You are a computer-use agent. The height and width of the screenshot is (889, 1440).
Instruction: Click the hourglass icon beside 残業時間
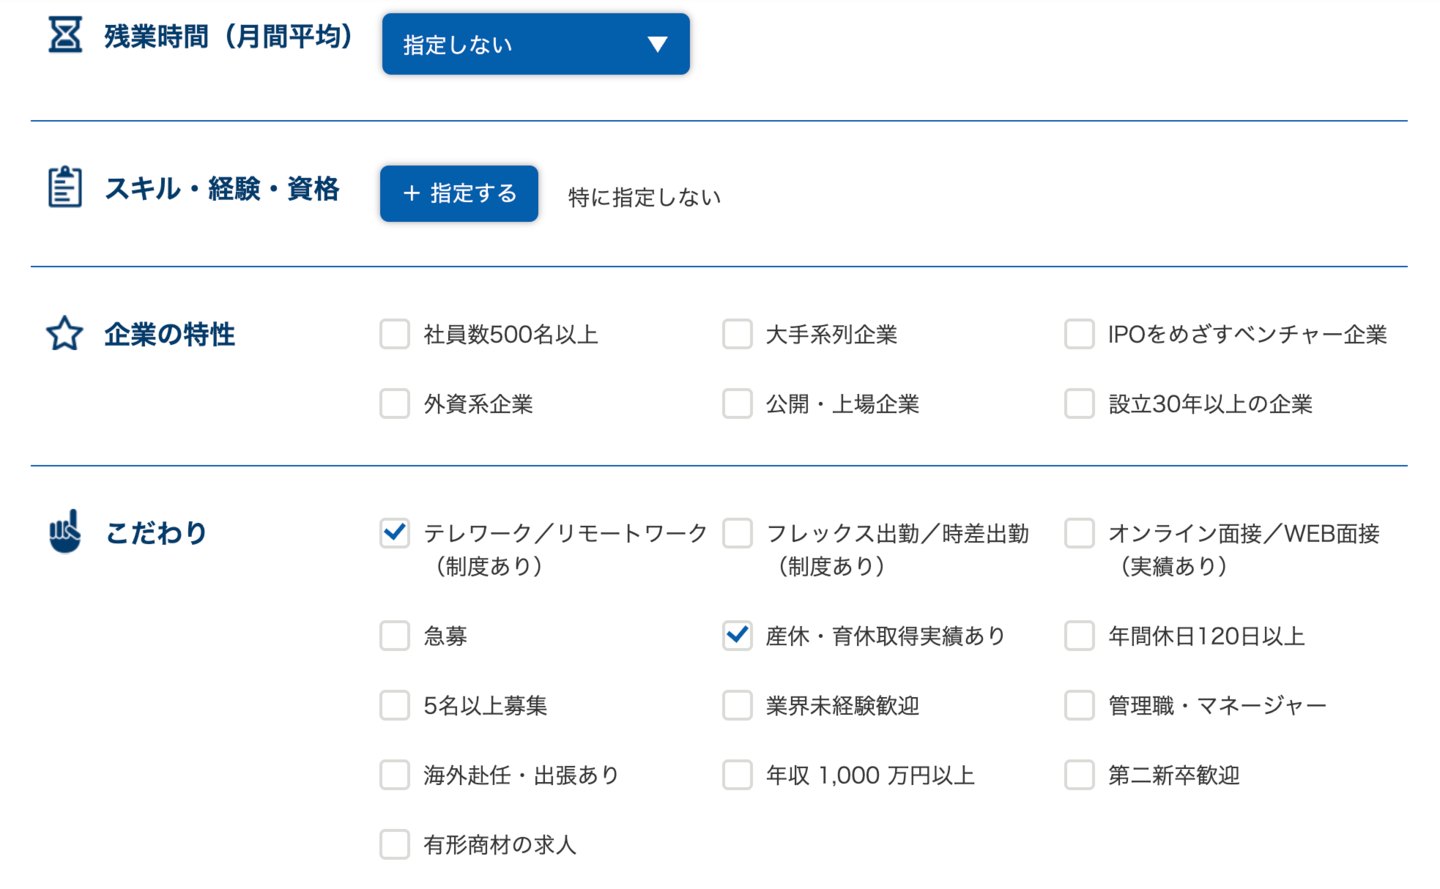pos(63,35)
